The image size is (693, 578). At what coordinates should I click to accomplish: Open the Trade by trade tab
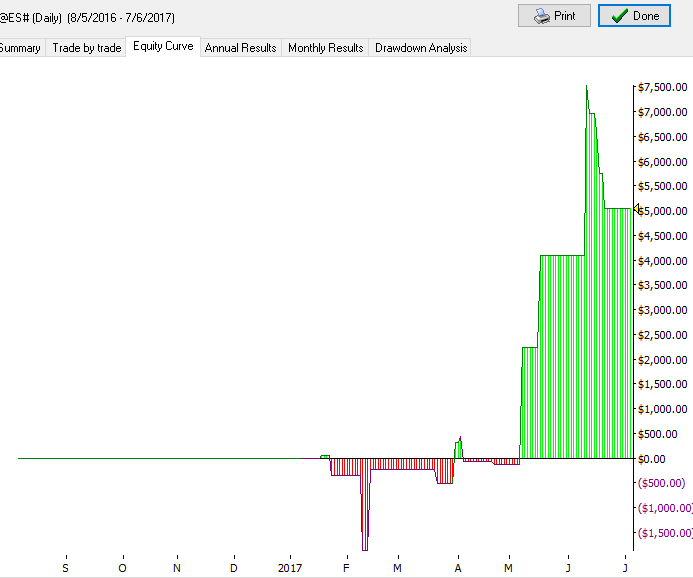point(87,48)
